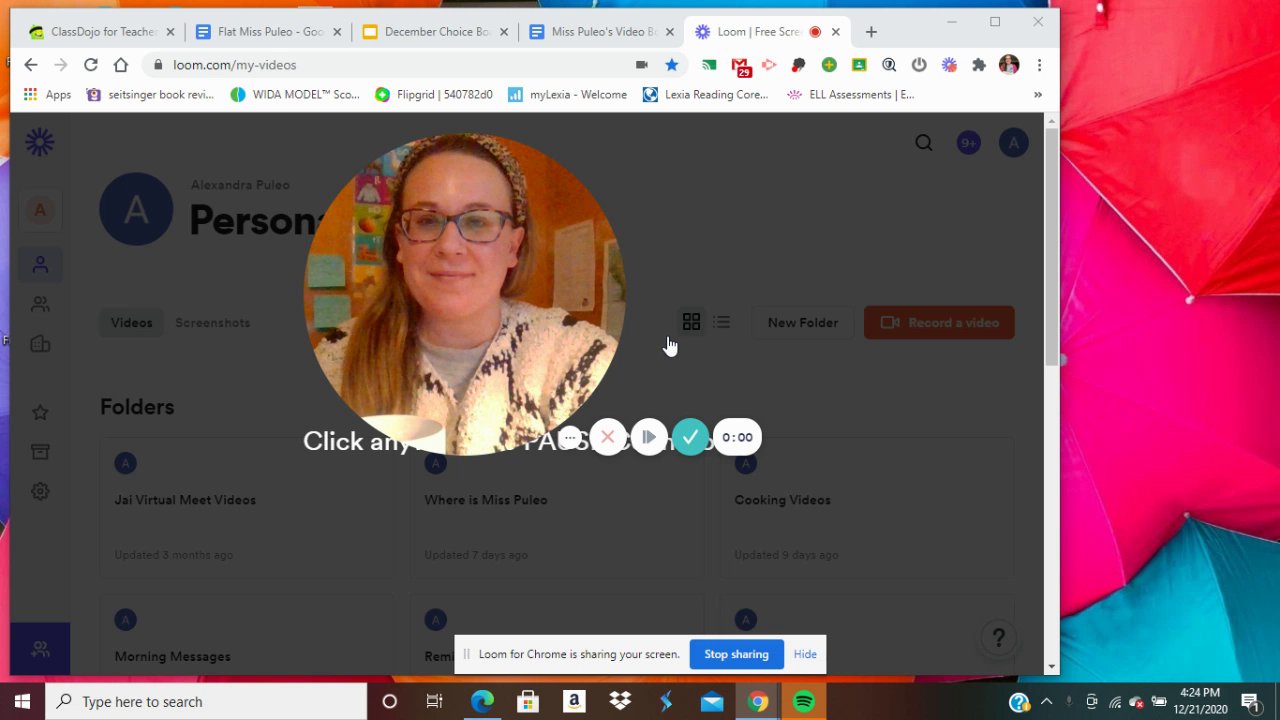The image size is (1280, 720).
Task: Click Stop sharing in the sharing bar
Action: point(736,654)
